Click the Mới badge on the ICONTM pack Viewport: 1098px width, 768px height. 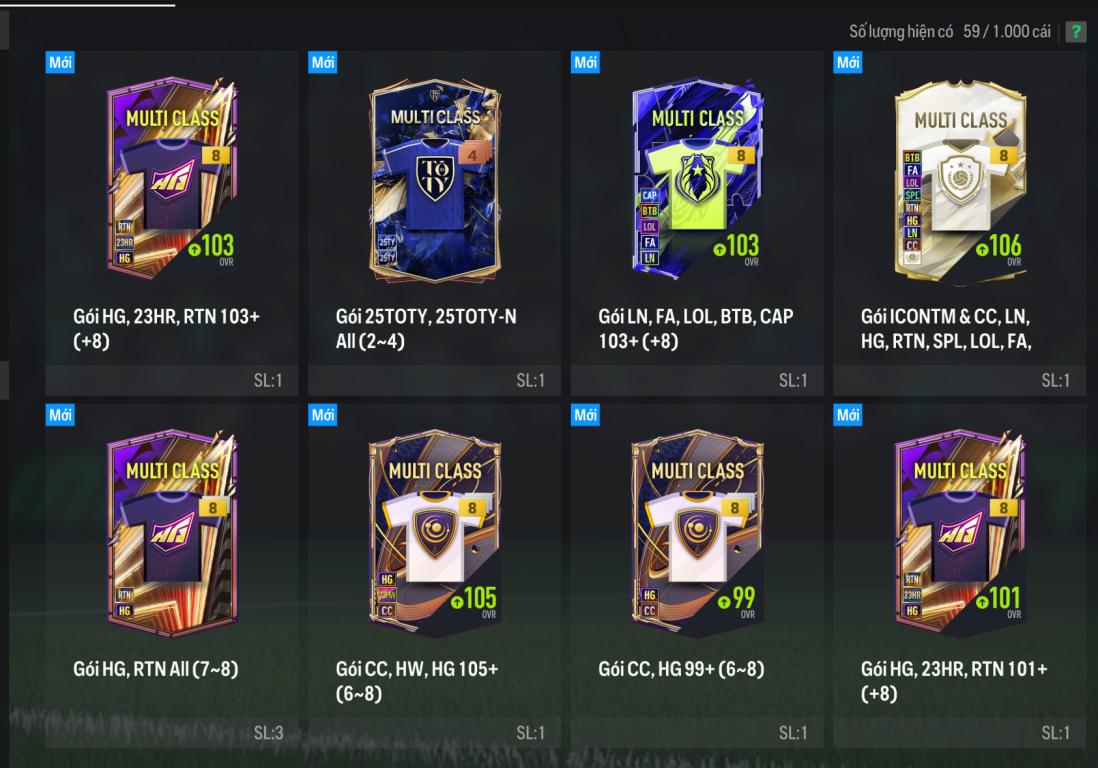click(x=847, y=62)
